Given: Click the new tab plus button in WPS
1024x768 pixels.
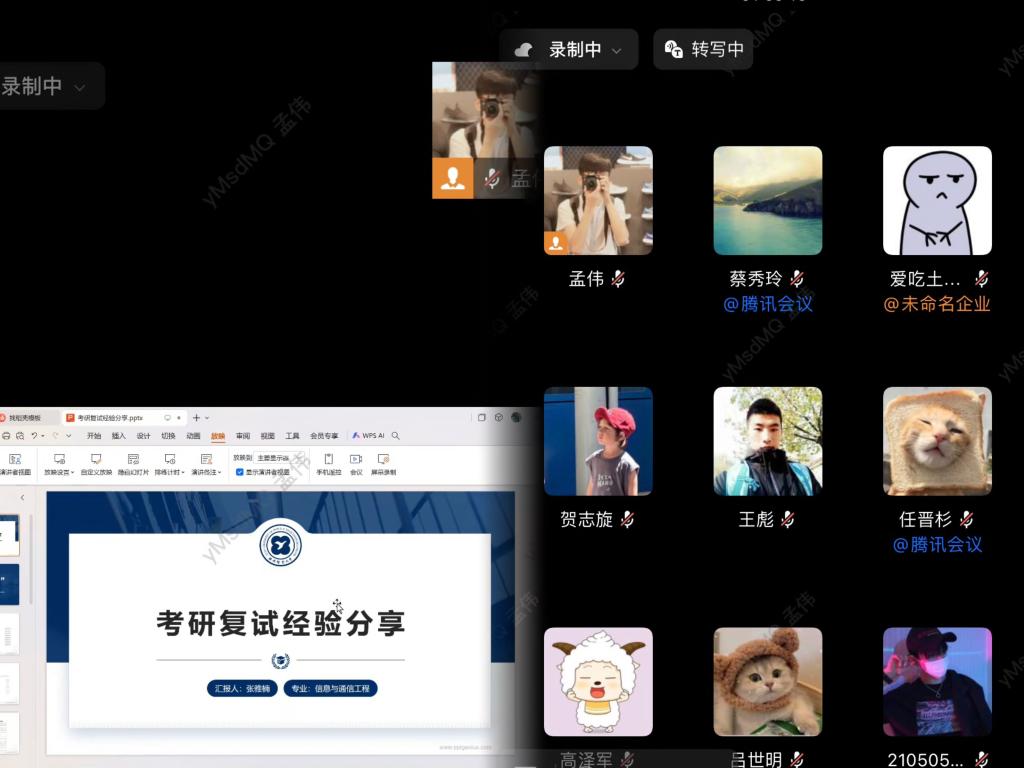Looking at the screenshot, I should pos(196,417).
